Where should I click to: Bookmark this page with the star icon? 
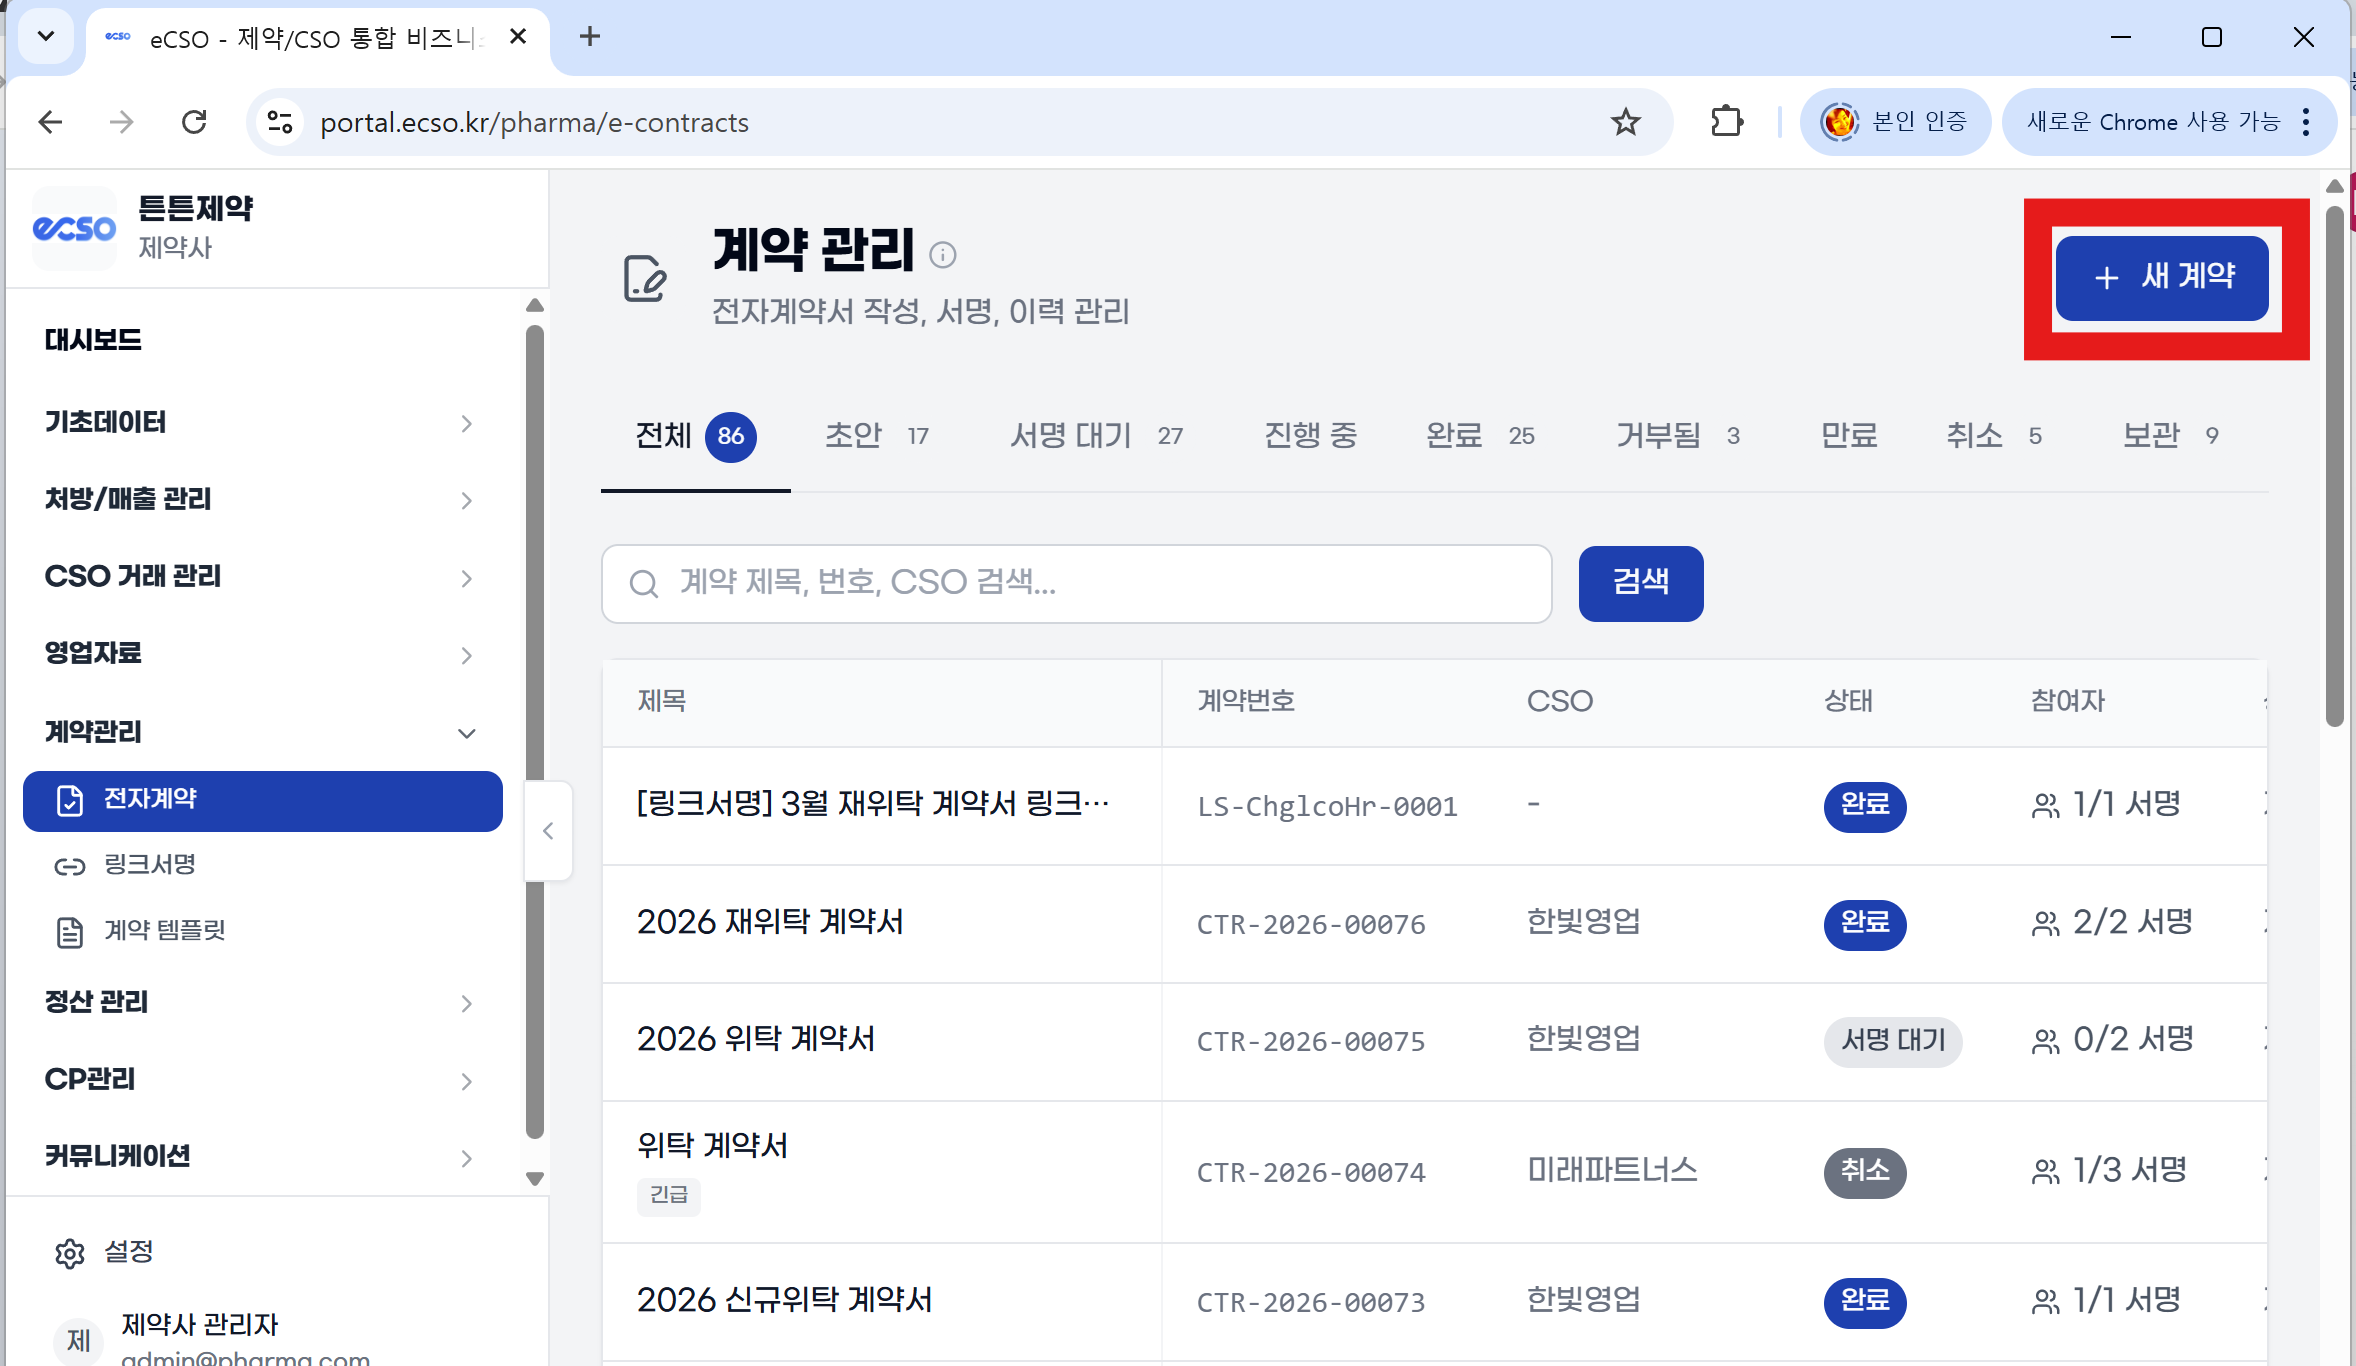(1625, 122)
